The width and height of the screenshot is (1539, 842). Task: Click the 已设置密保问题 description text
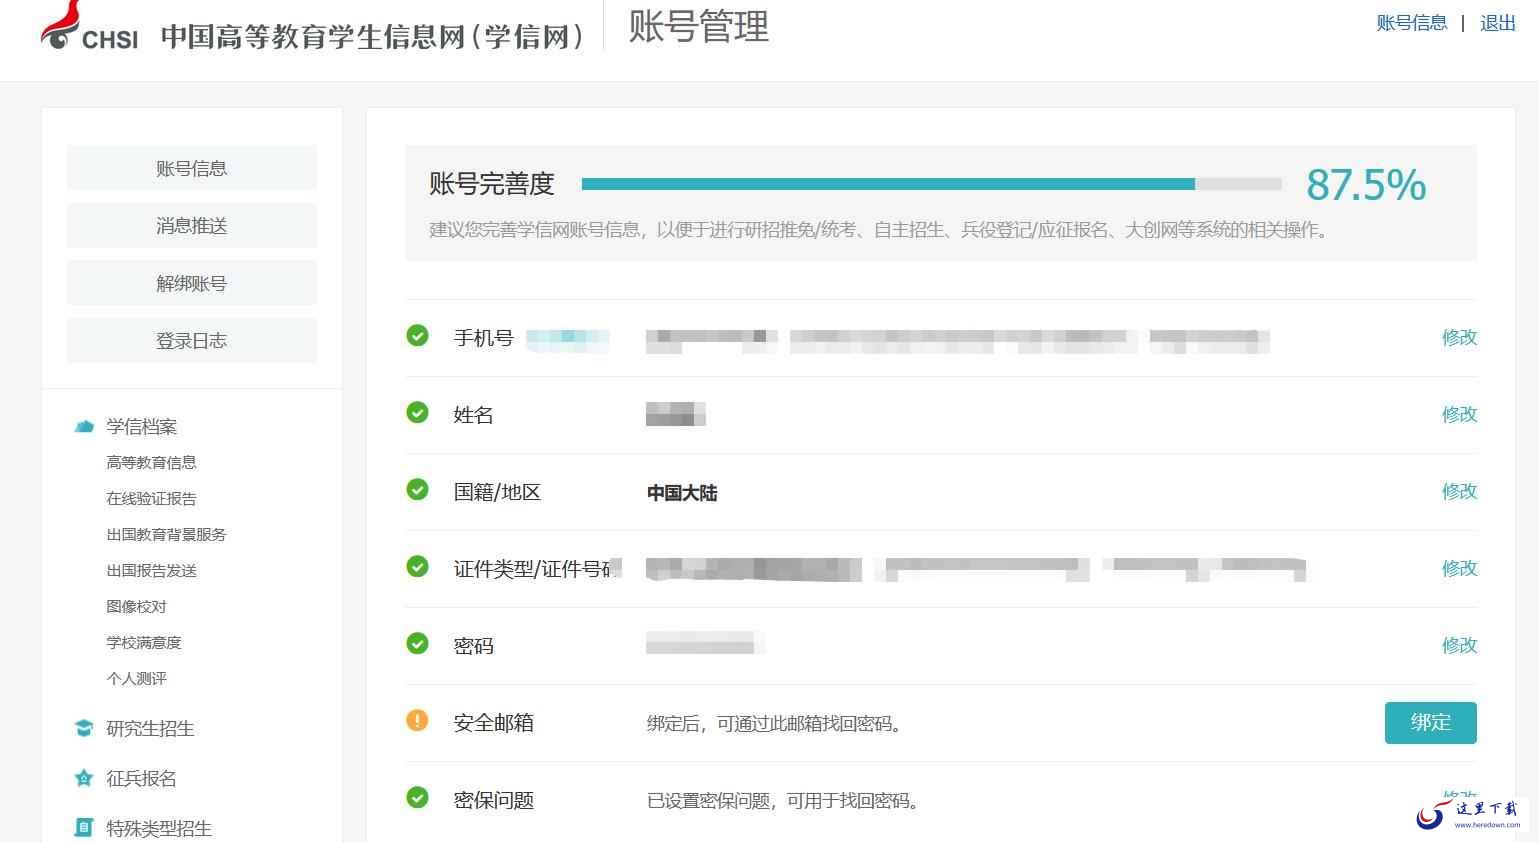[x=783, y=801]
